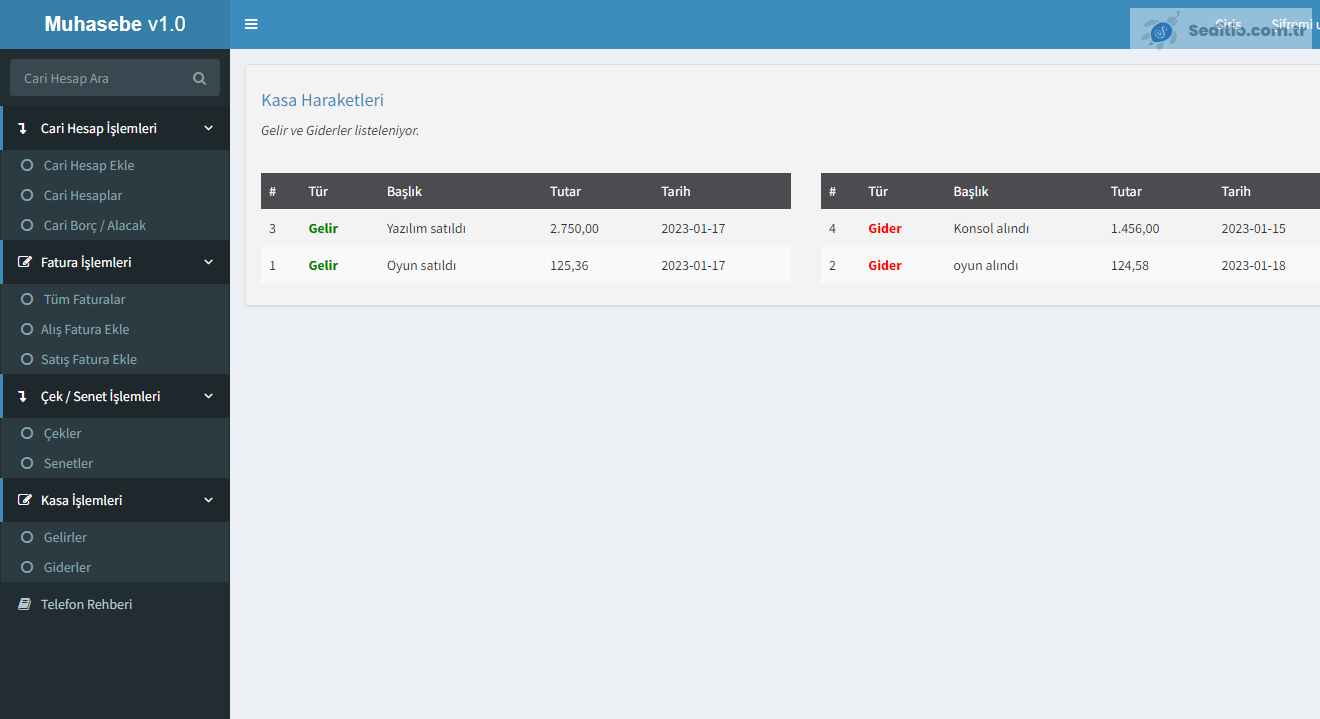
Task: Collapse Kasa İşlemleri with its chevron
Action: [208, 500]
